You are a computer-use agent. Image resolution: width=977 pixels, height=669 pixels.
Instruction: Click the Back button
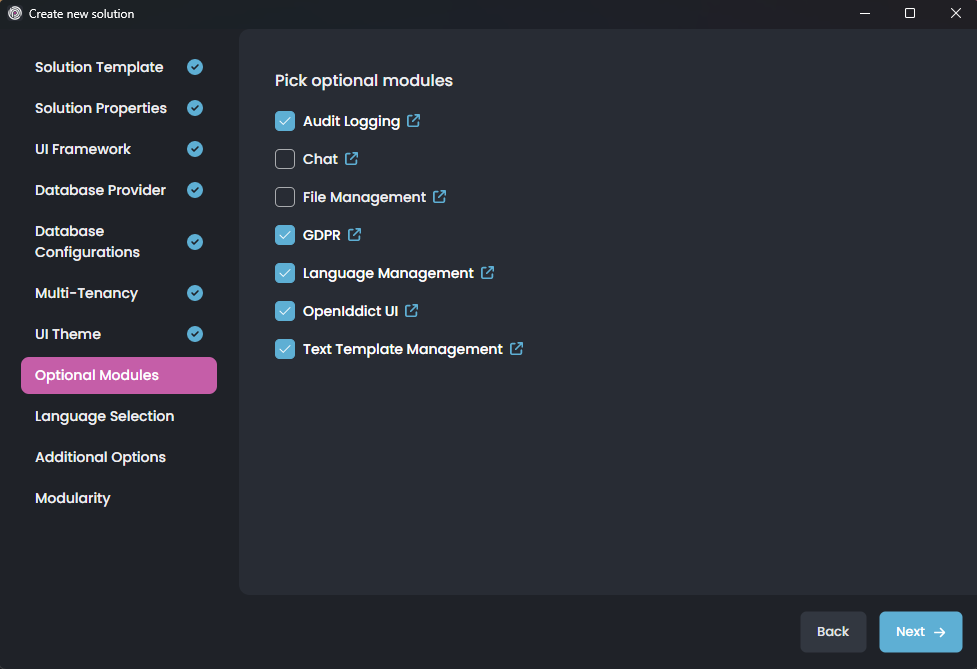833,631
